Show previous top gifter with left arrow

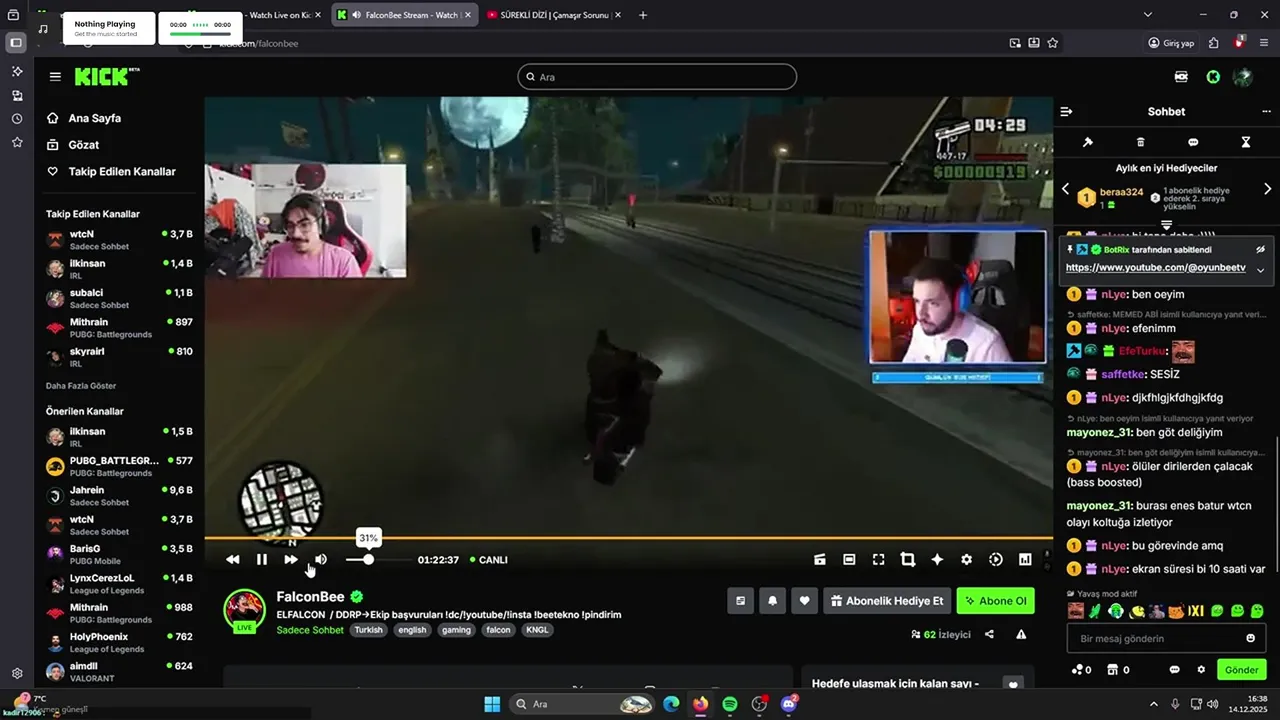pos(1065,189)
